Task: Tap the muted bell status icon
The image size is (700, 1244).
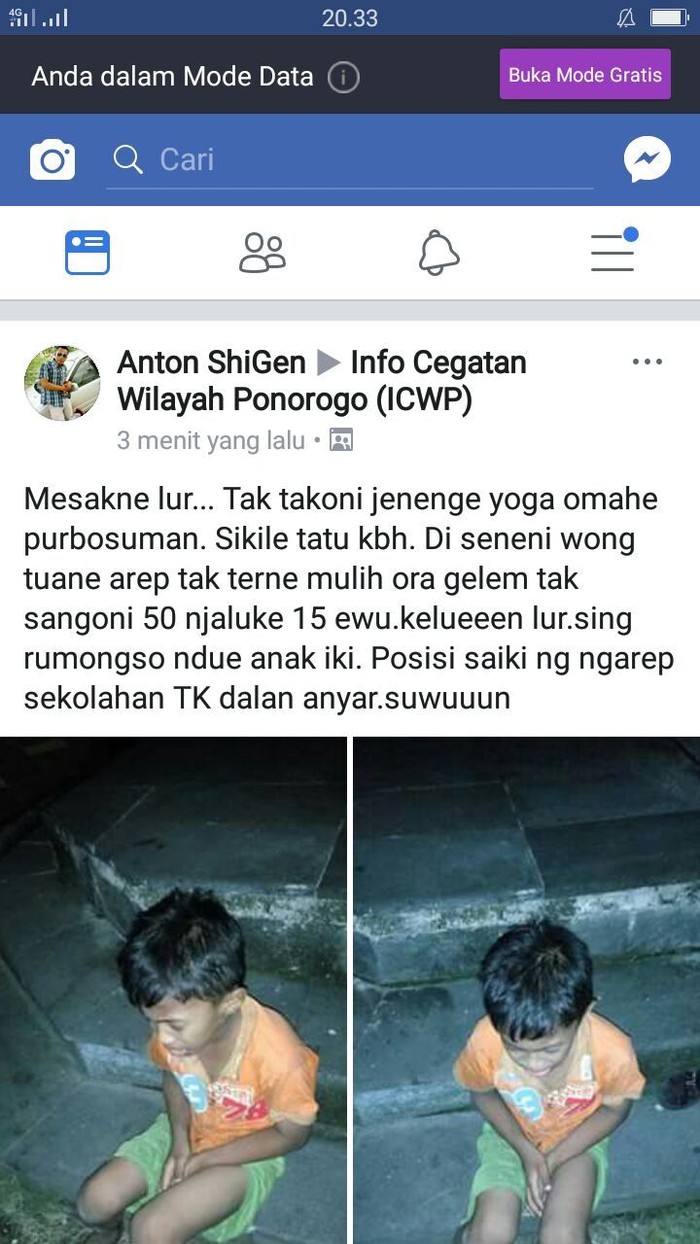Action: tap(626, 17)
